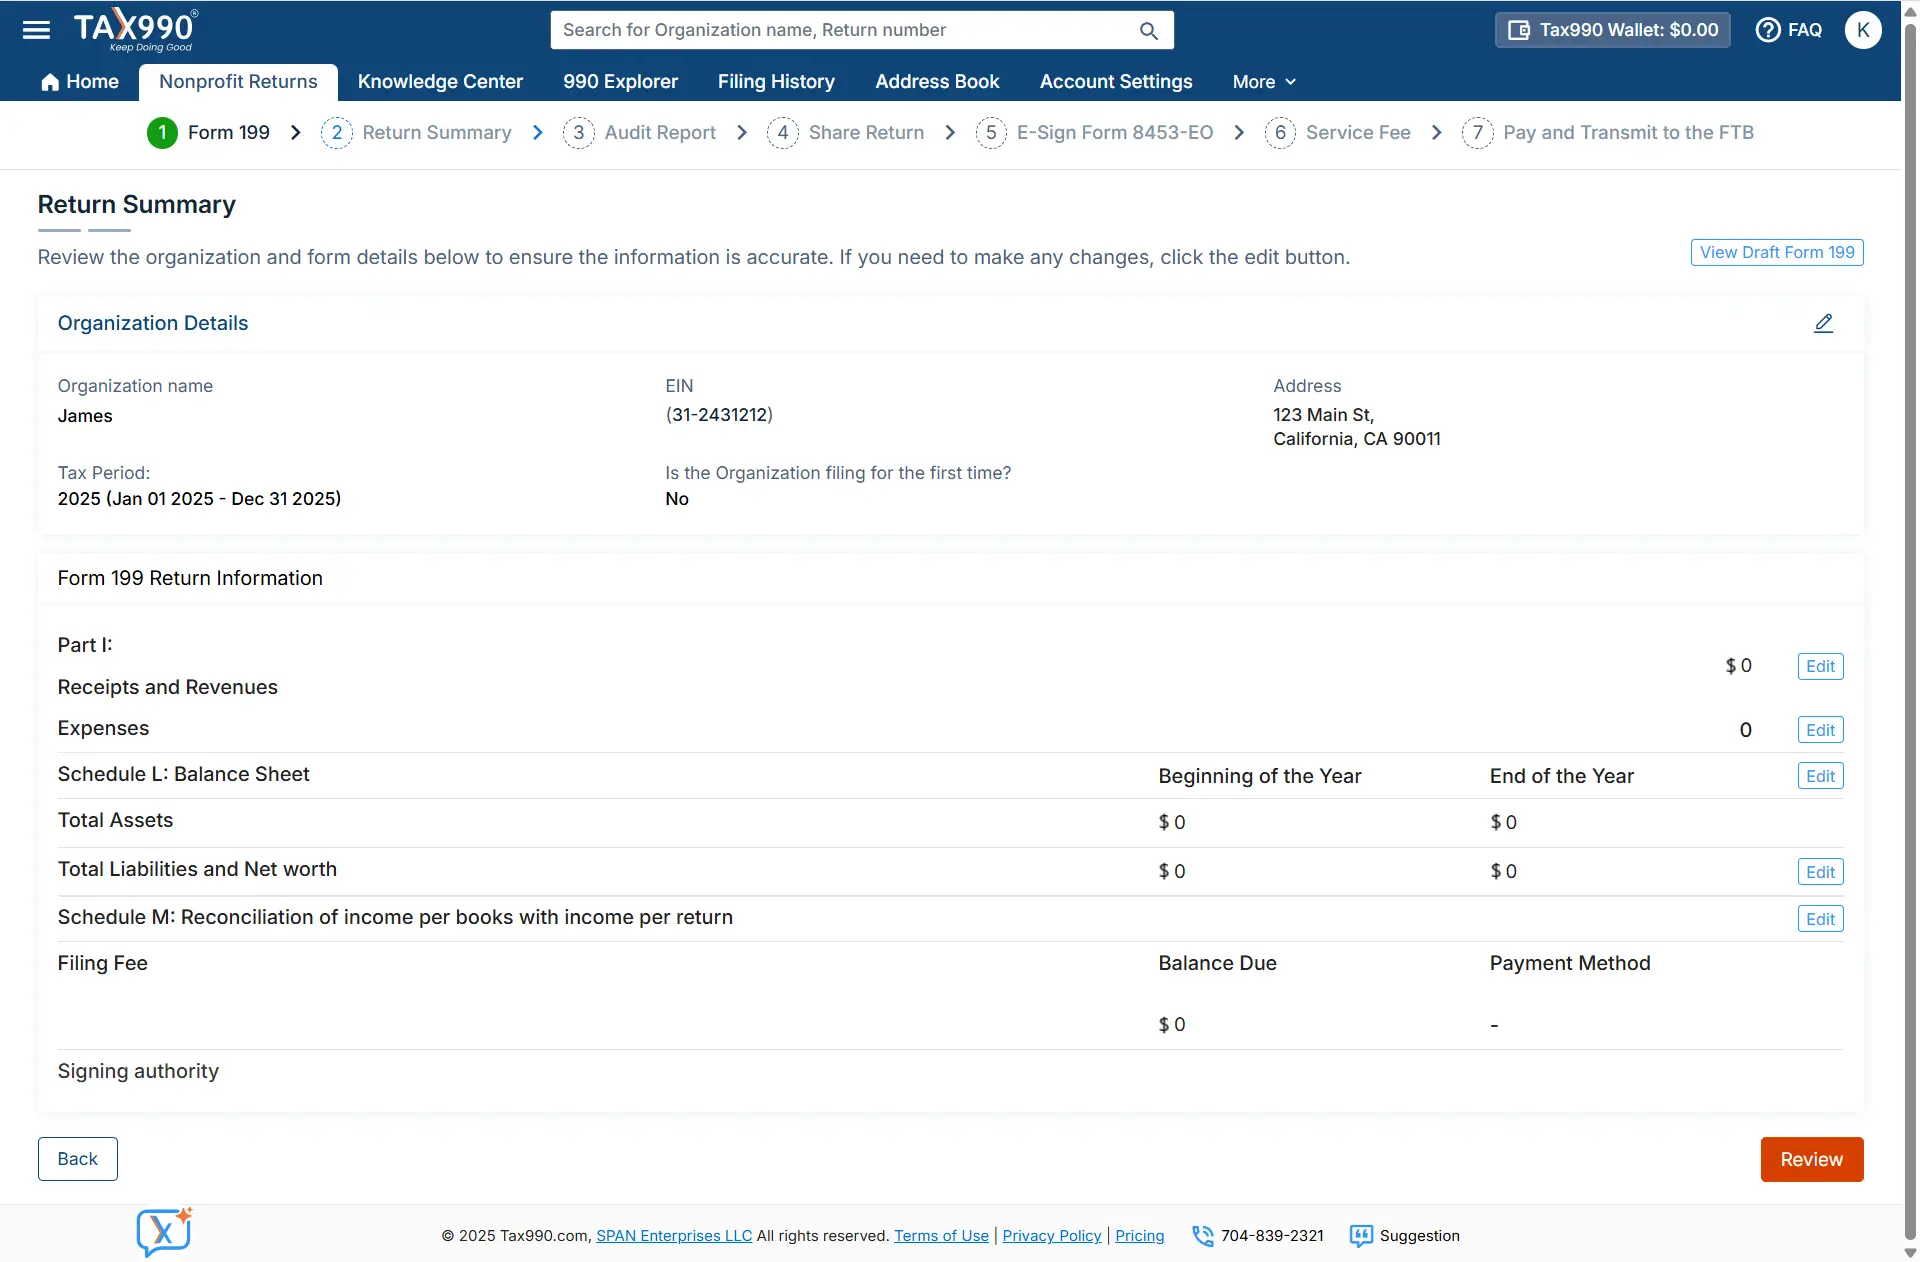This screenshot has height=1262, width=1920.
Task: Click the Home icon
Action: (48, 81)
